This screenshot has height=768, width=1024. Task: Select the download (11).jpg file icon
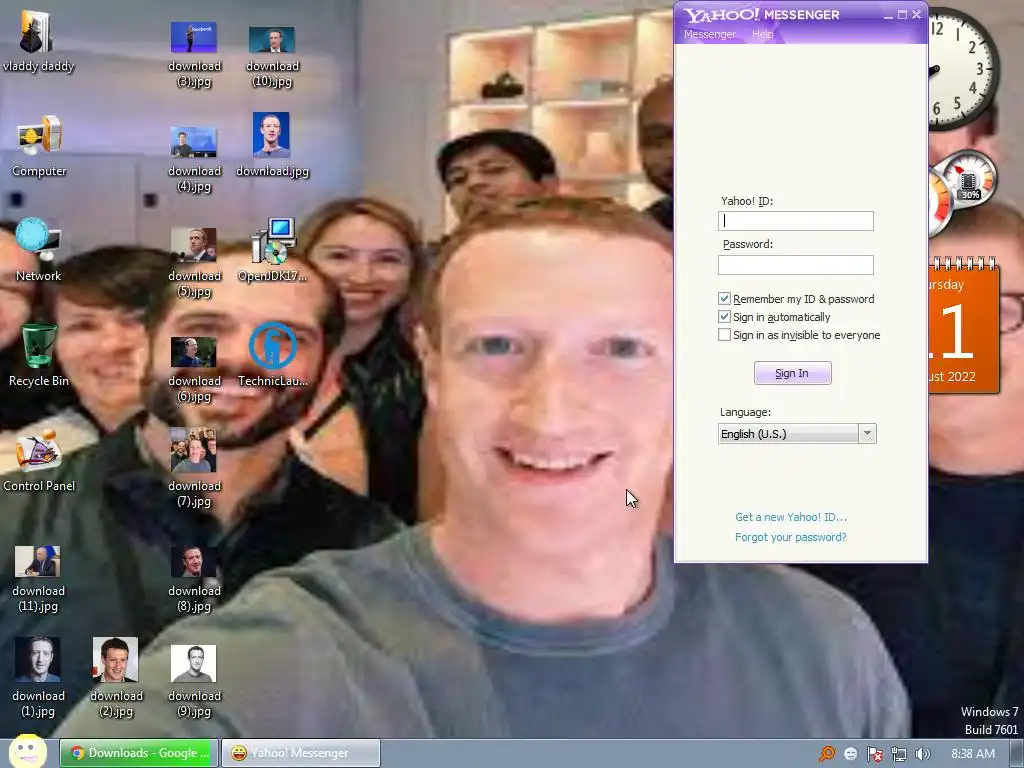coord(38,580)
